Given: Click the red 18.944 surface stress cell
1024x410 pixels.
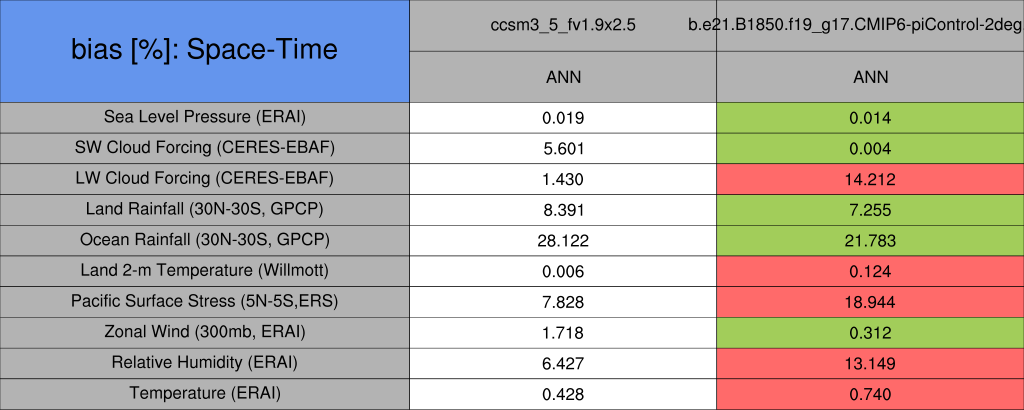Looking at the screenshot, I should [869, 302].
